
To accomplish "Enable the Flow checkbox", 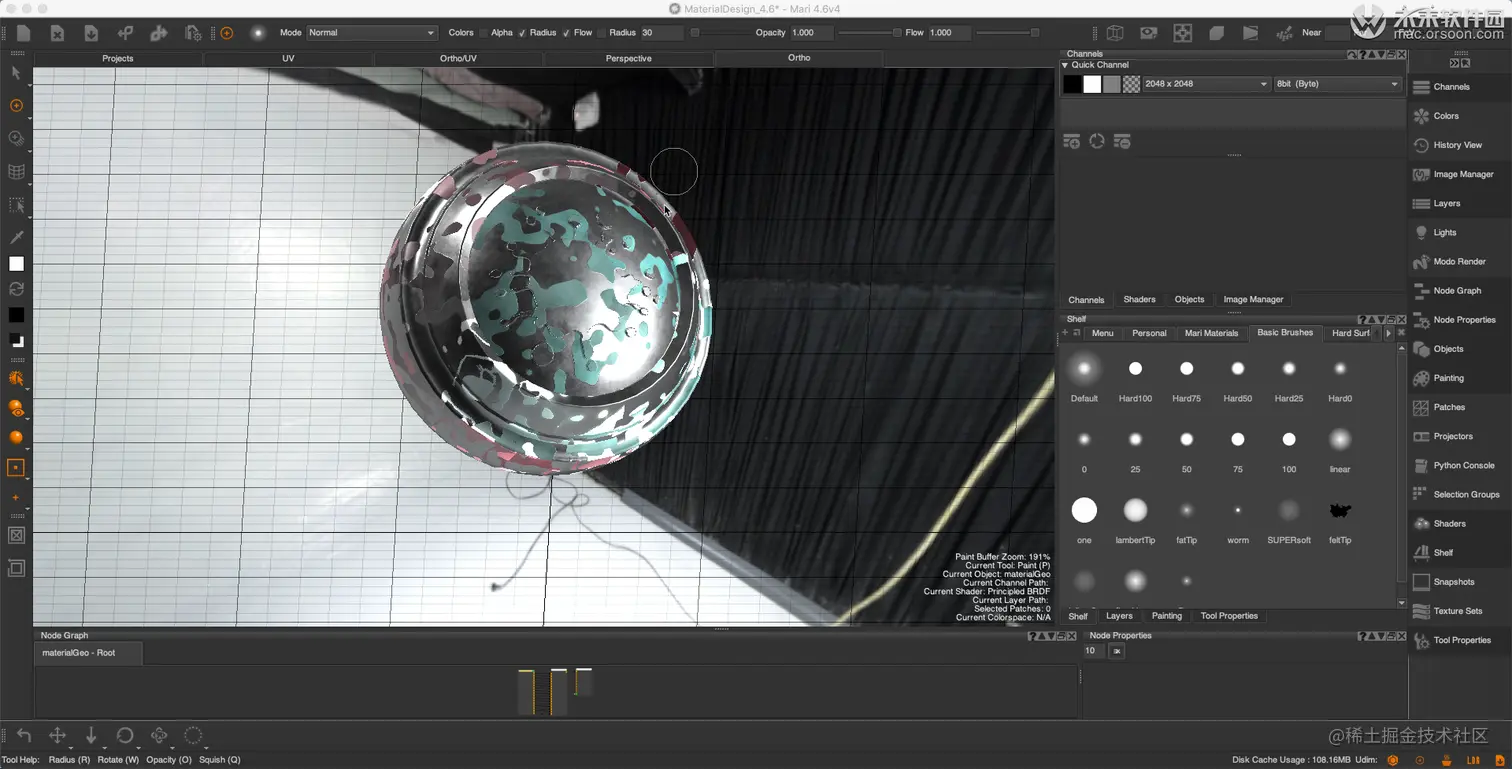I will coord(601,33).
